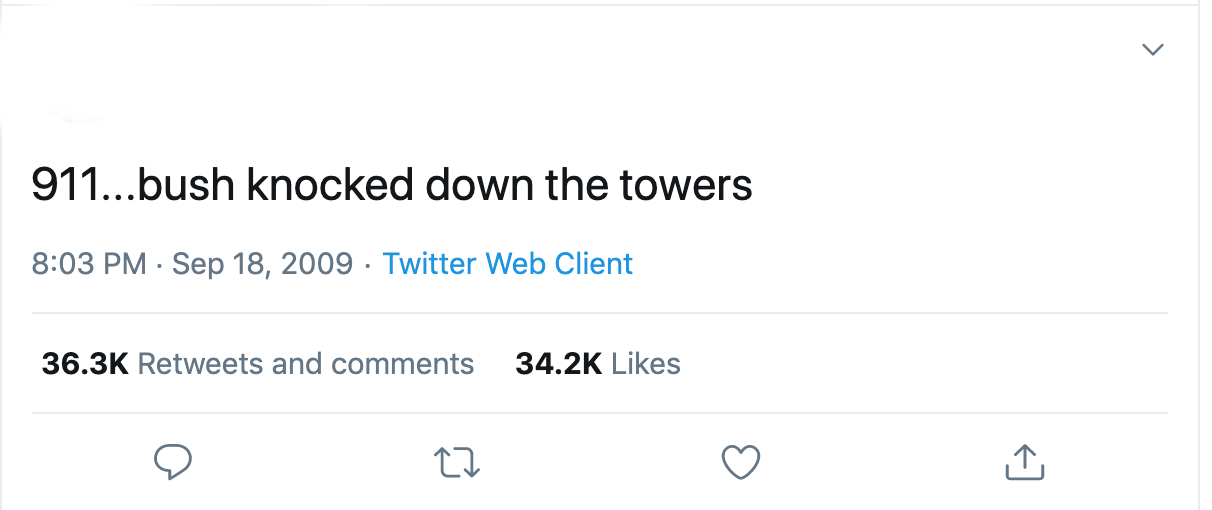Like the tweet with the heart icon

click(740, 462)
